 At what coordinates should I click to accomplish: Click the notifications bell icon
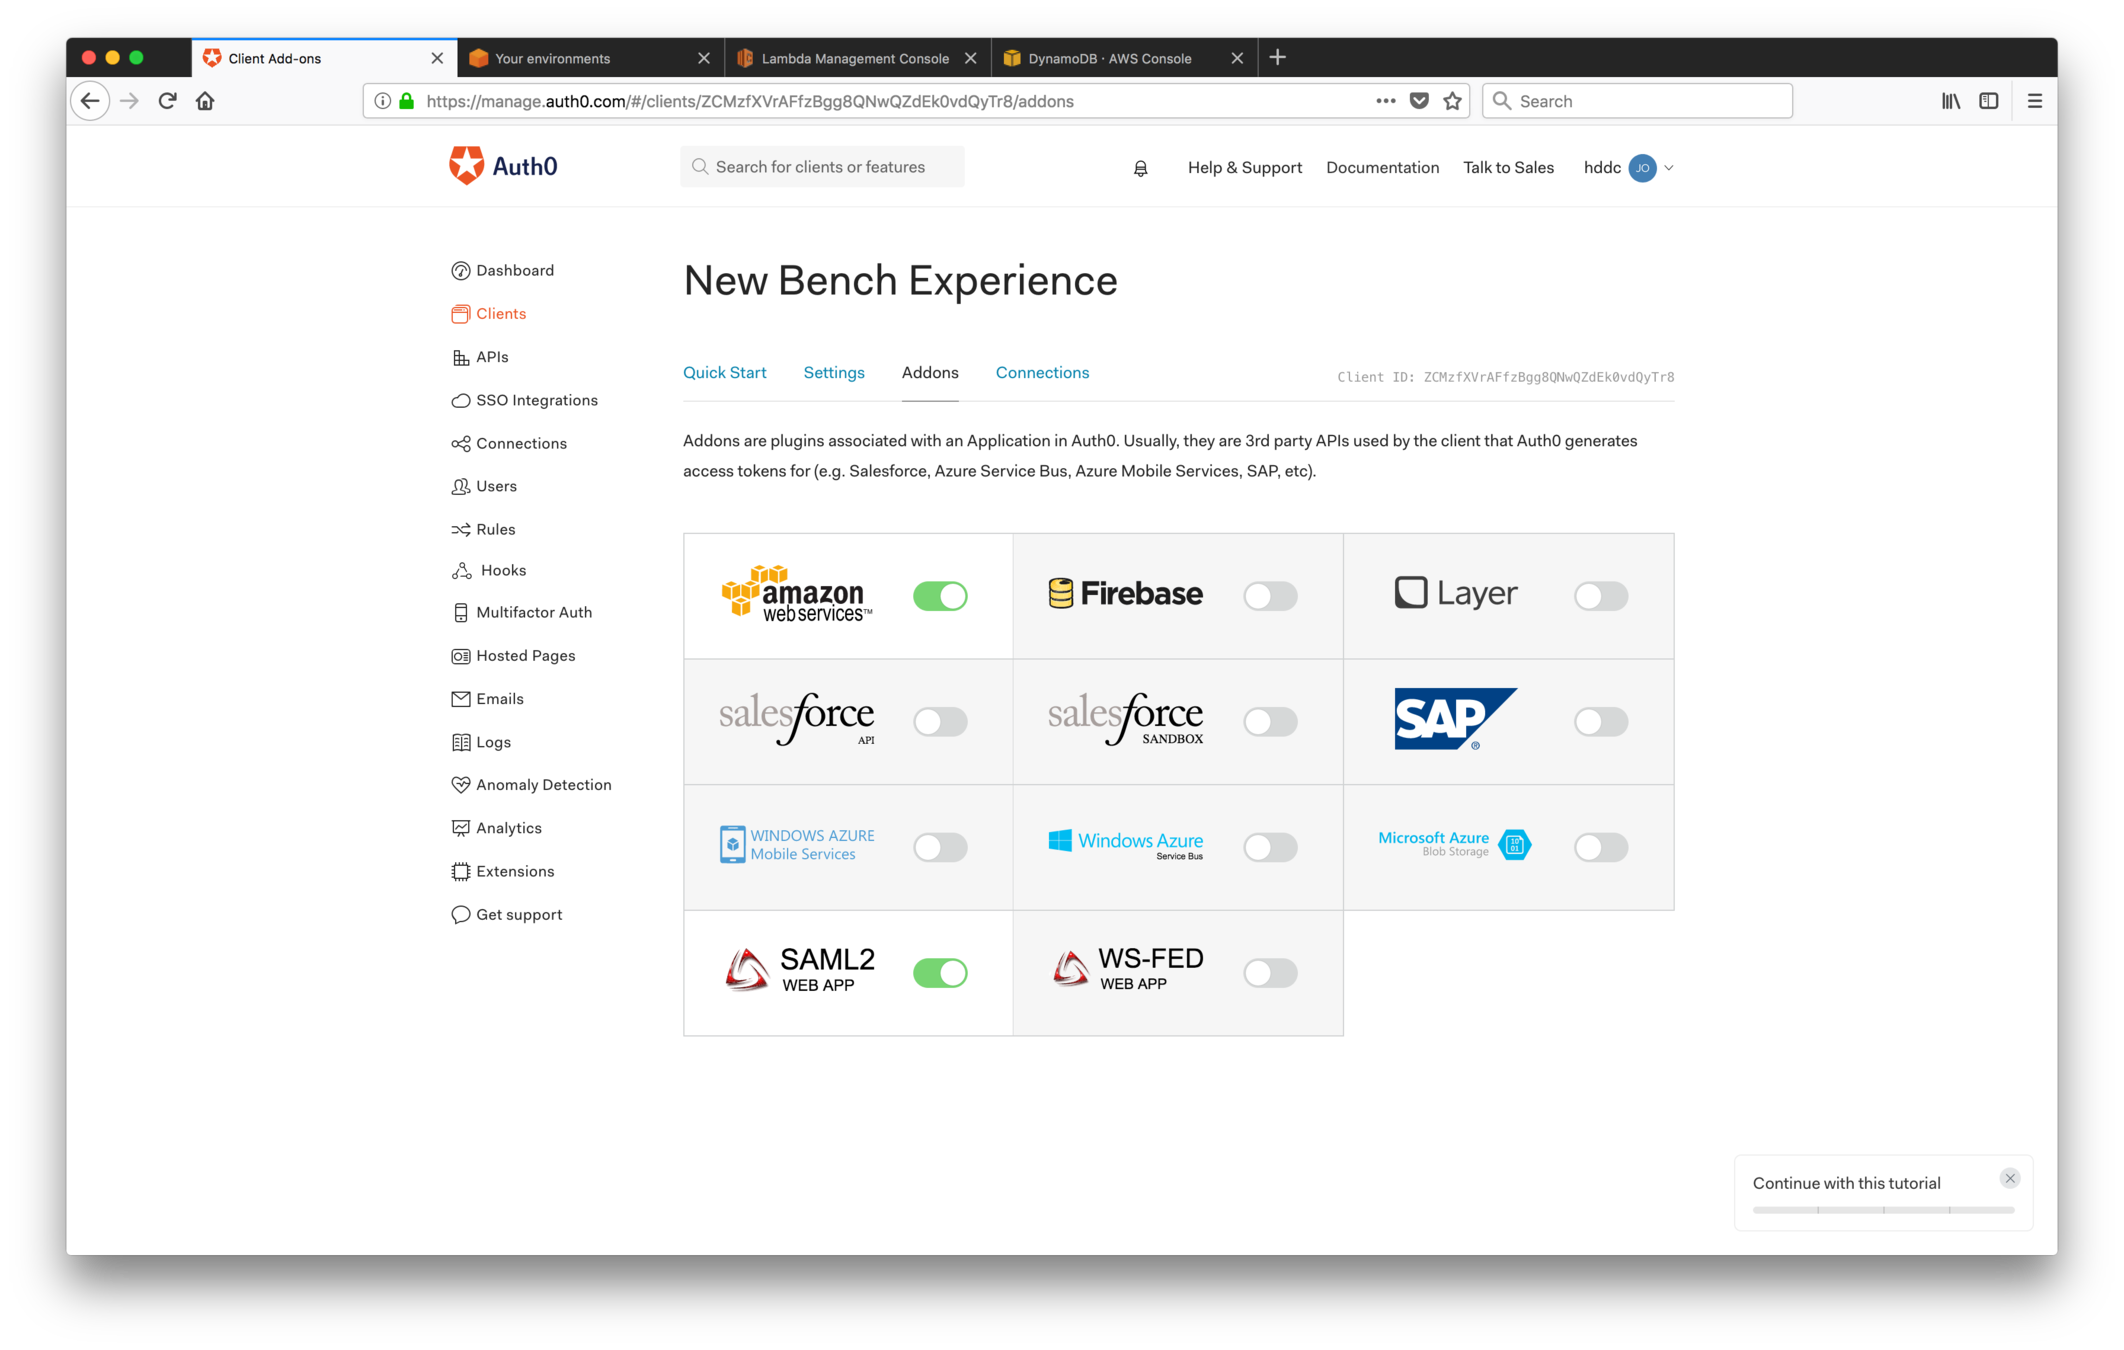coord(1140,168)
